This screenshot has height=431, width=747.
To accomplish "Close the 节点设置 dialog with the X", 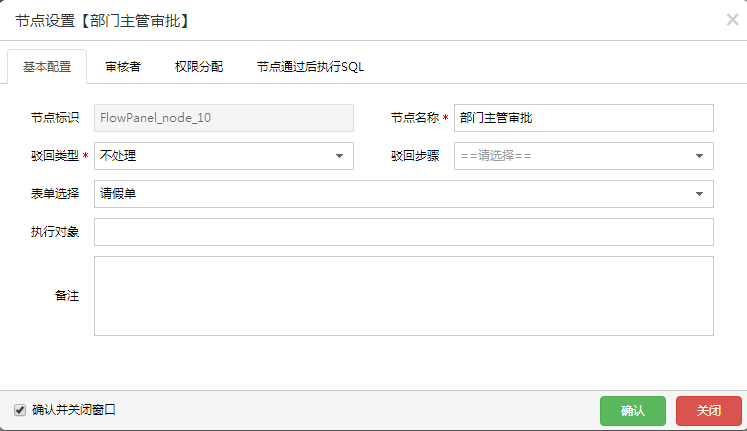I will pos(732,20).
